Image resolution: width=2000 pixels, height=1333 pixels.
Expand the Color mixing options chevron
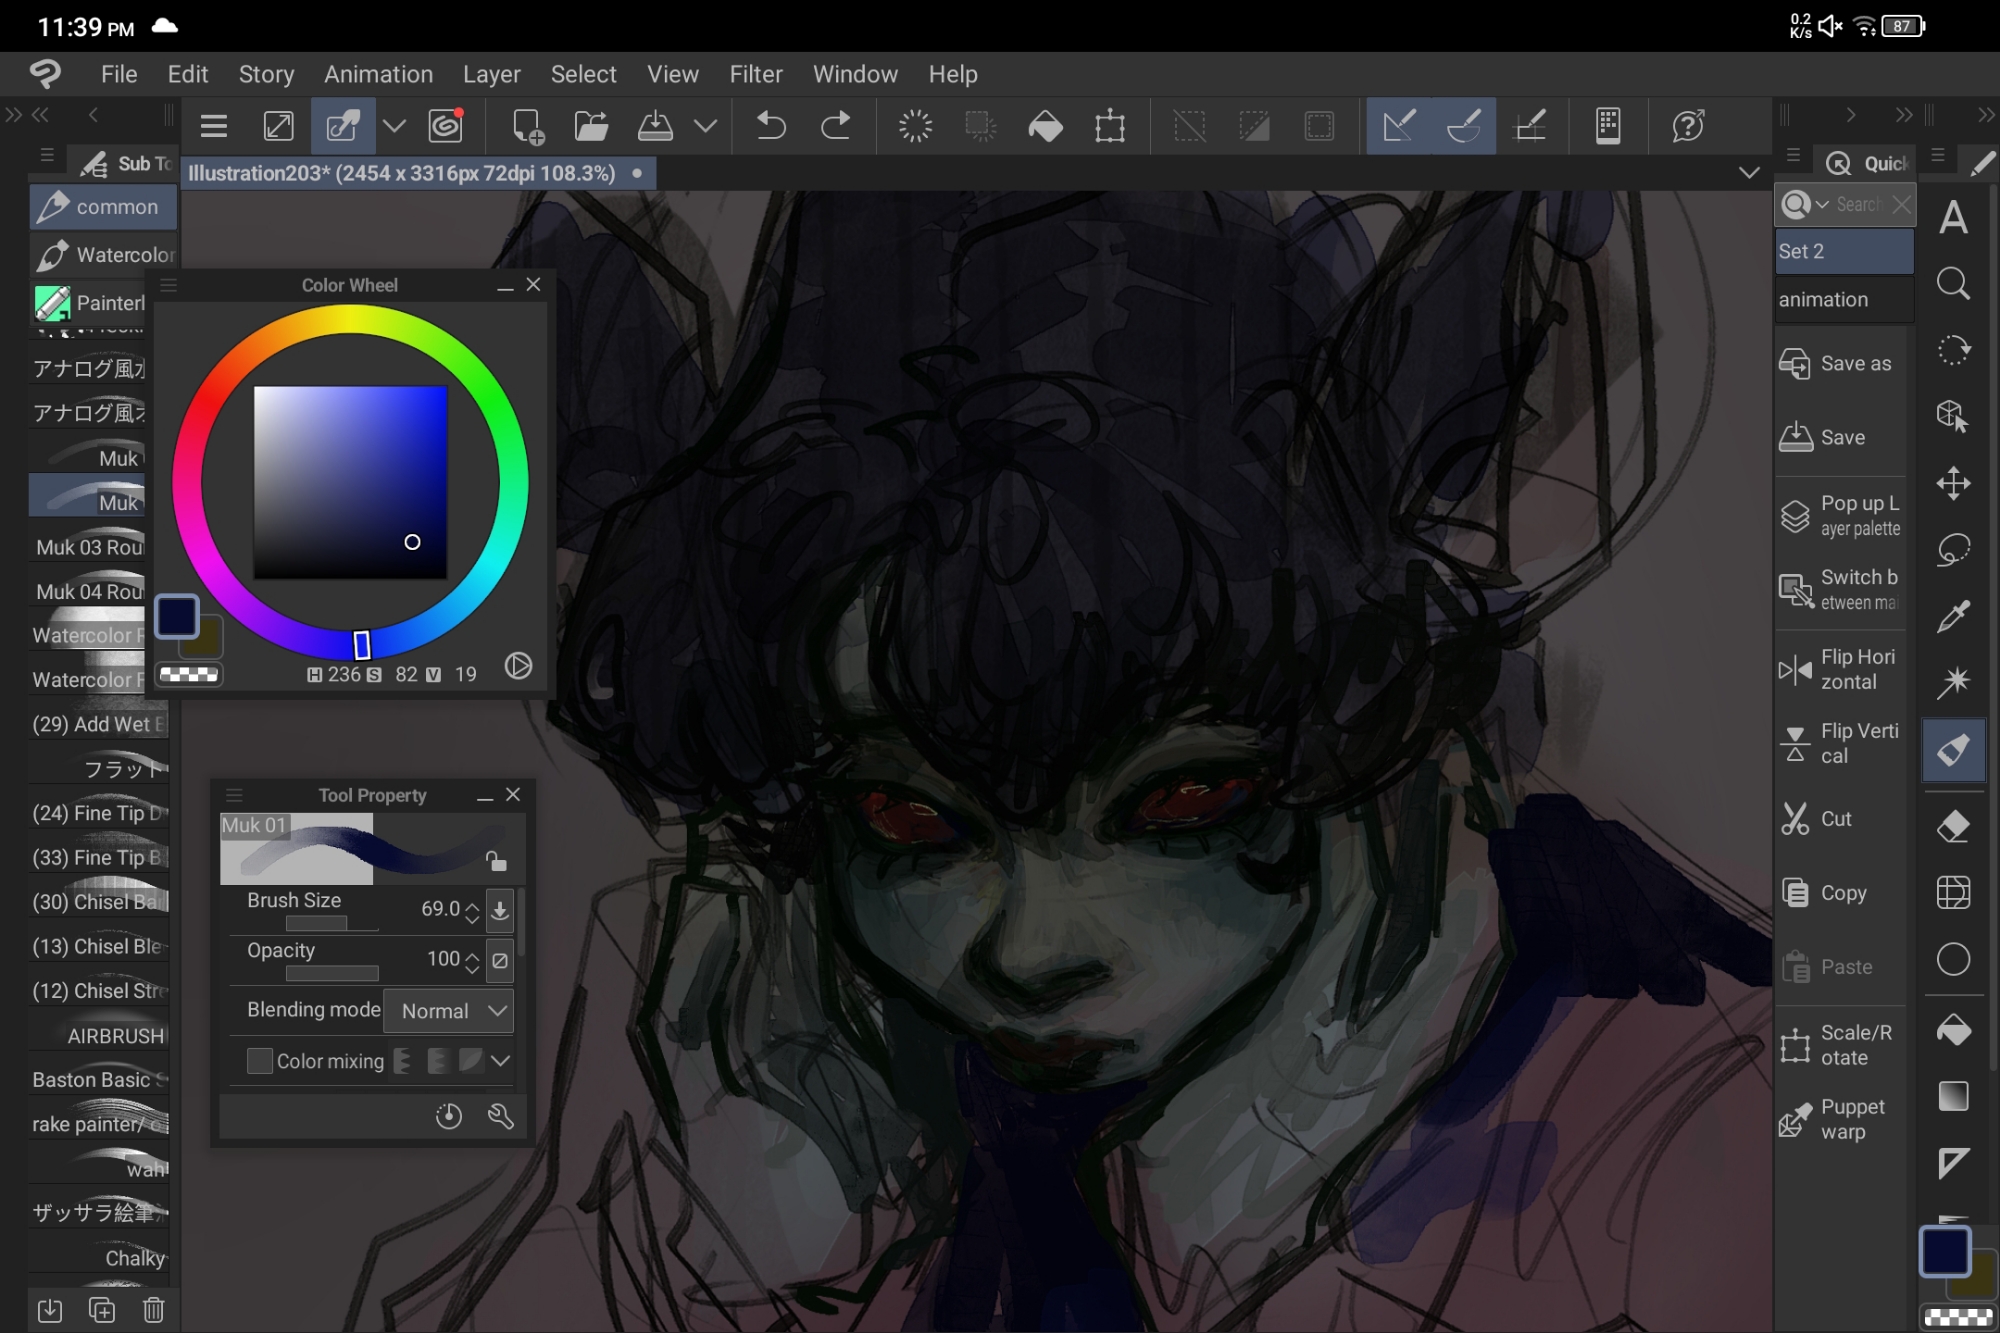pos(501,1061)
